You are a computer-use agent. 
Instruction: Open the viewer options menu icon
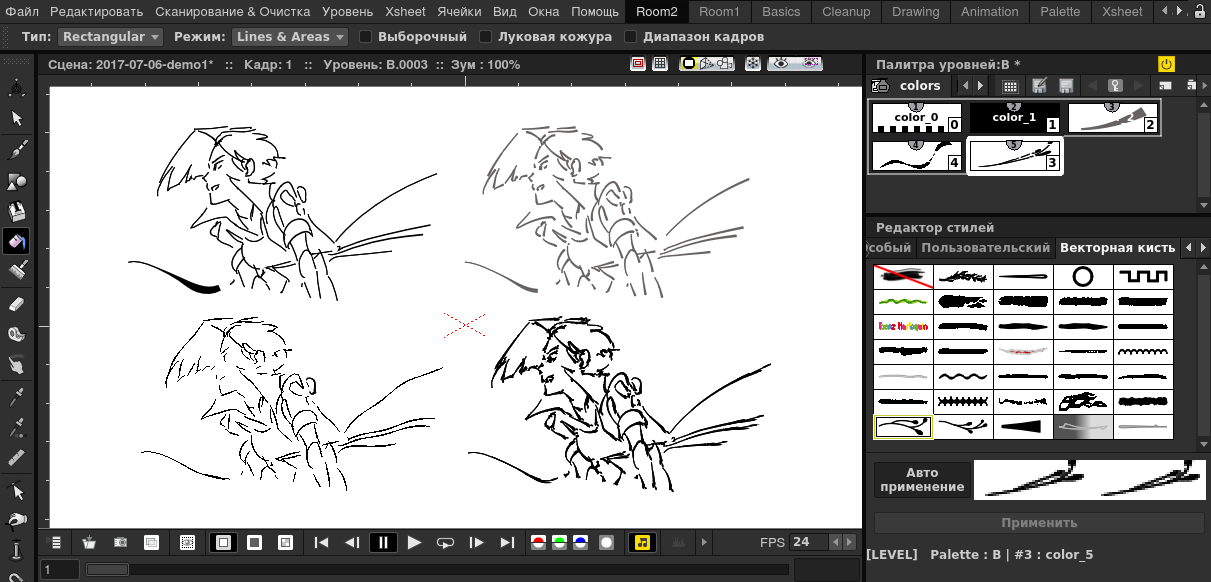coord(57,542)
